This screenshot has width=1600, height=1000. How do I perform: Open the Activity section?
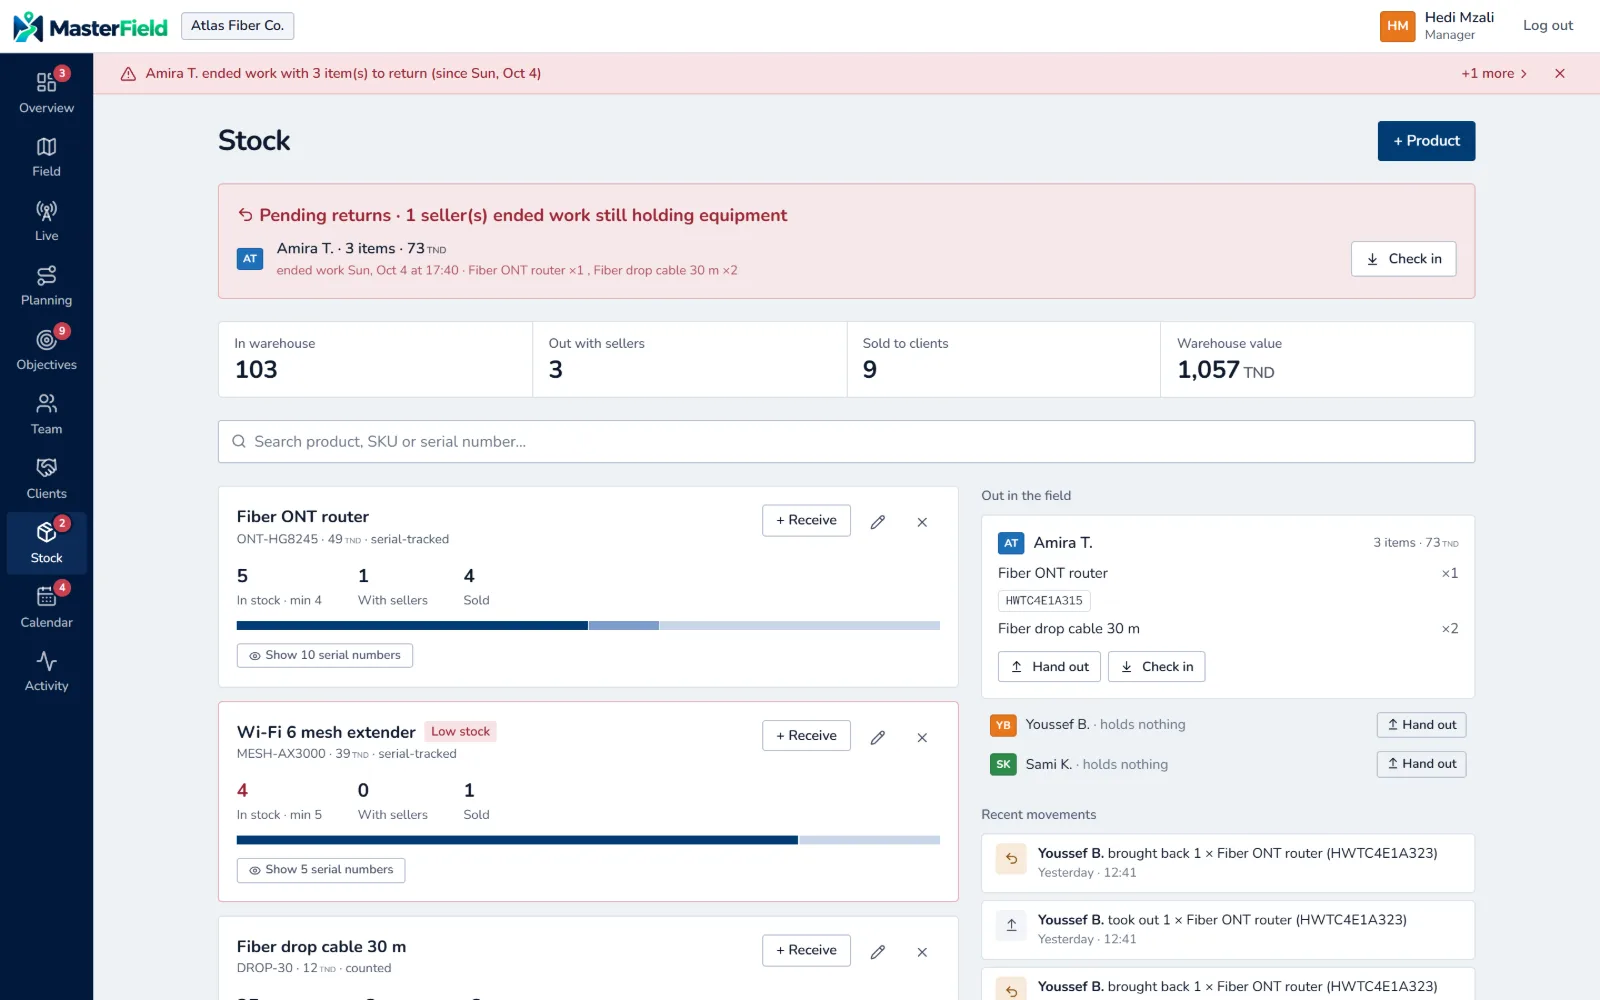46,672
